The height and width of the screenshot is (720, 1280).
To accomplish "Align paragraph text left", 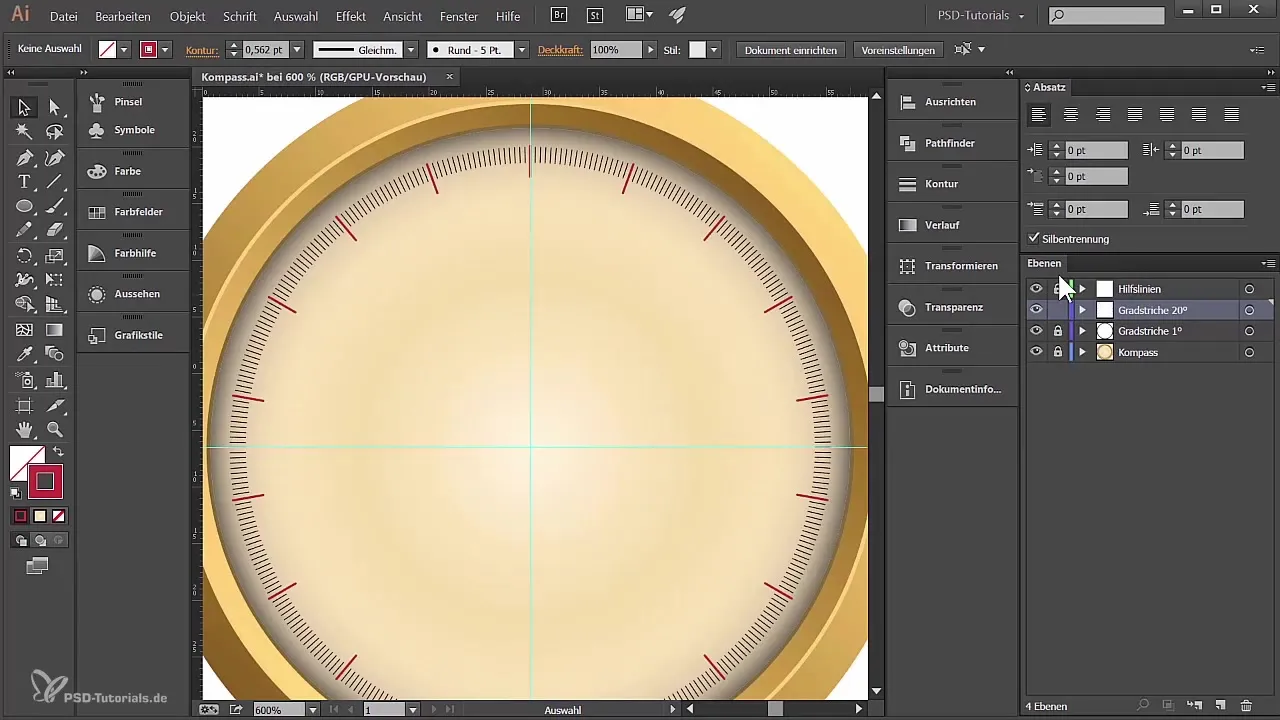I will click(x=1040, y=115).
